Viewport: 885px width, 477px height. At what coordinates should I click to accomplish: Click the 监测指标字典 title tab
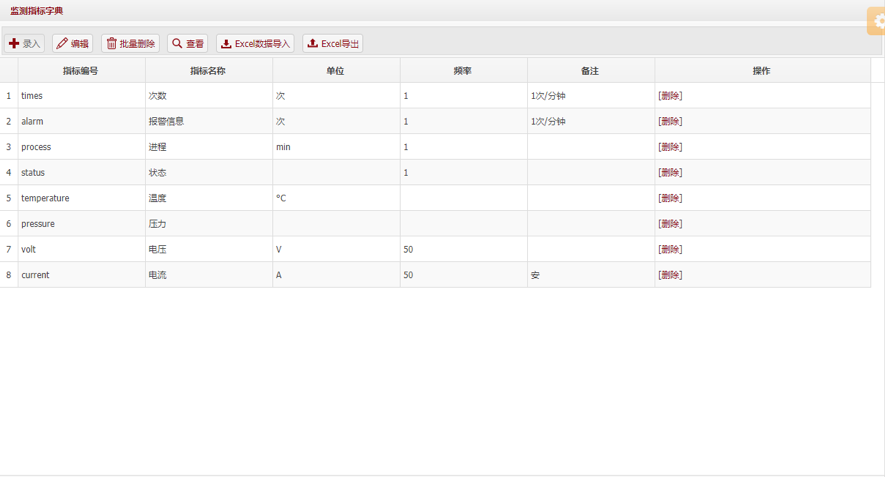pos(36,11)
